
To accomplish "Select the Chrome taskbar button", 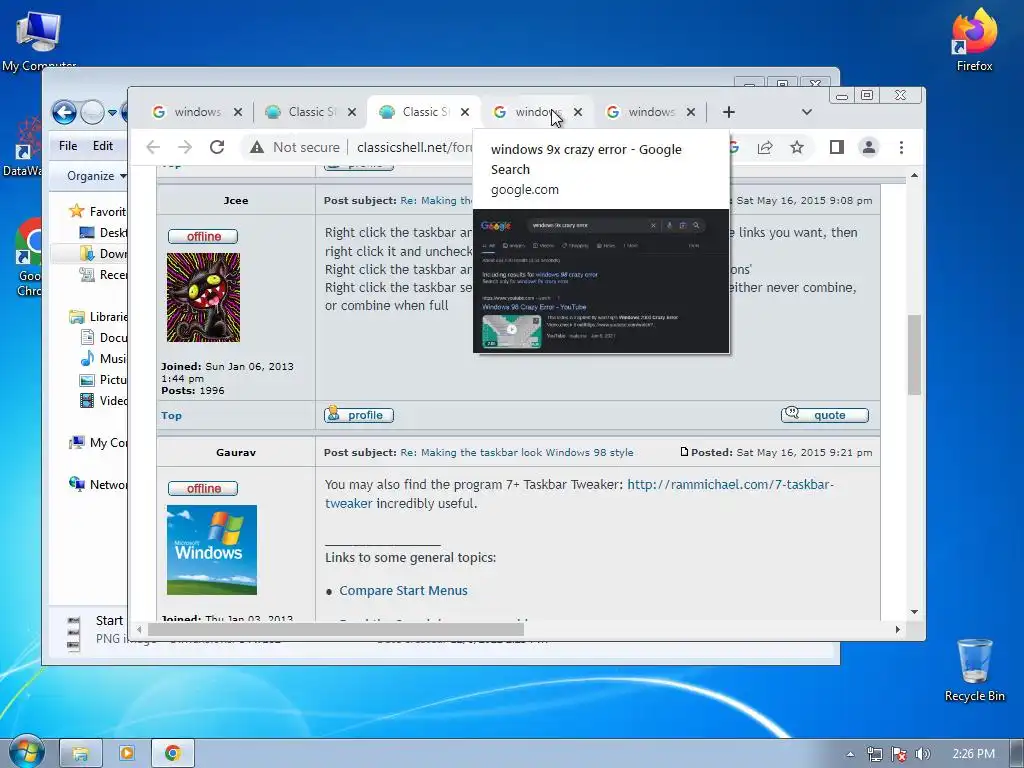I will pos(172,753).
